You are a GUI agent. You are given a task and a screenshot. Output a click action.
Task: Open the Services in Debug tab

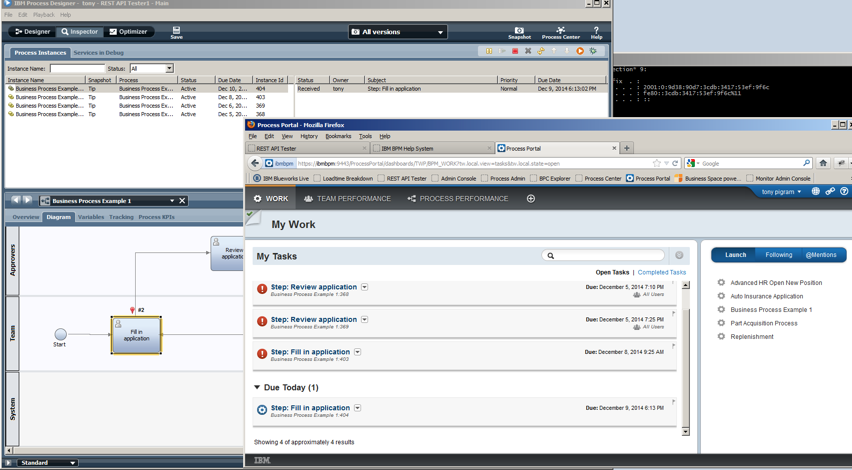point(98,53)
